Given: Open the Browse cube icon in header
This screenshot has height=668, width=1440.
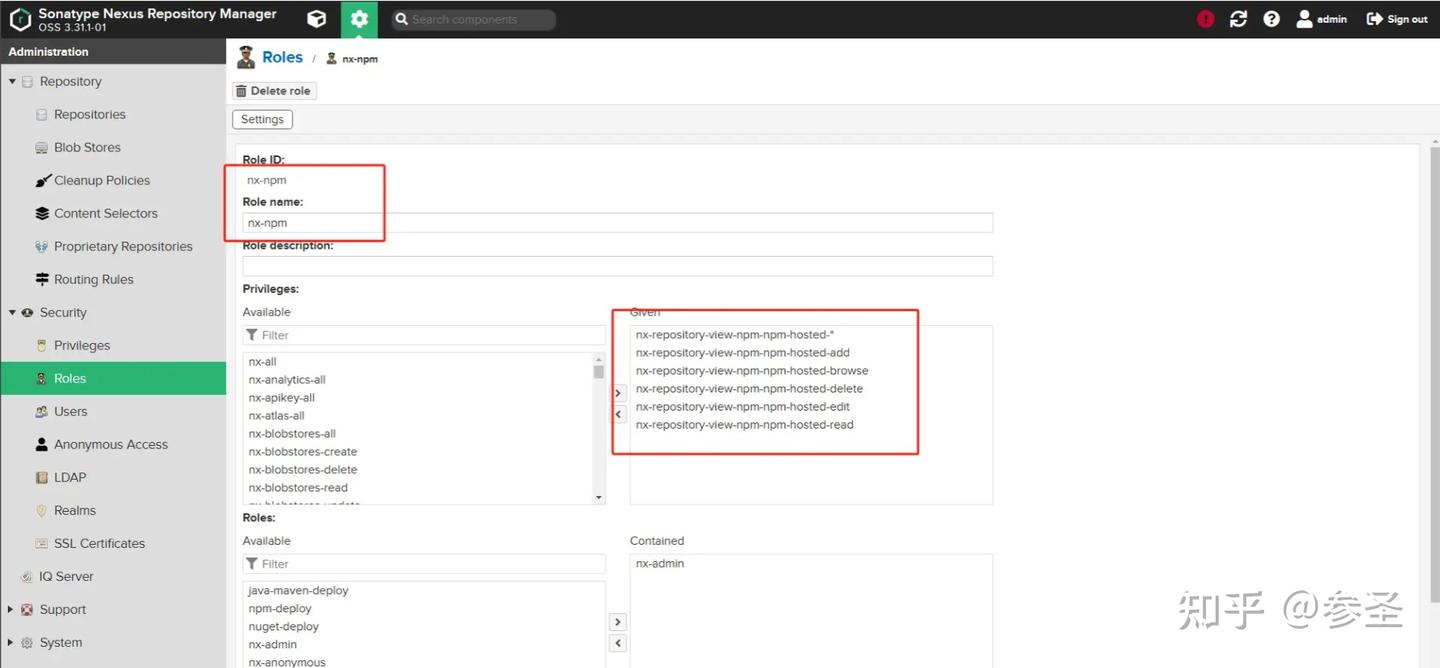Looking at the screenshot, I should [x=316, y=19].
